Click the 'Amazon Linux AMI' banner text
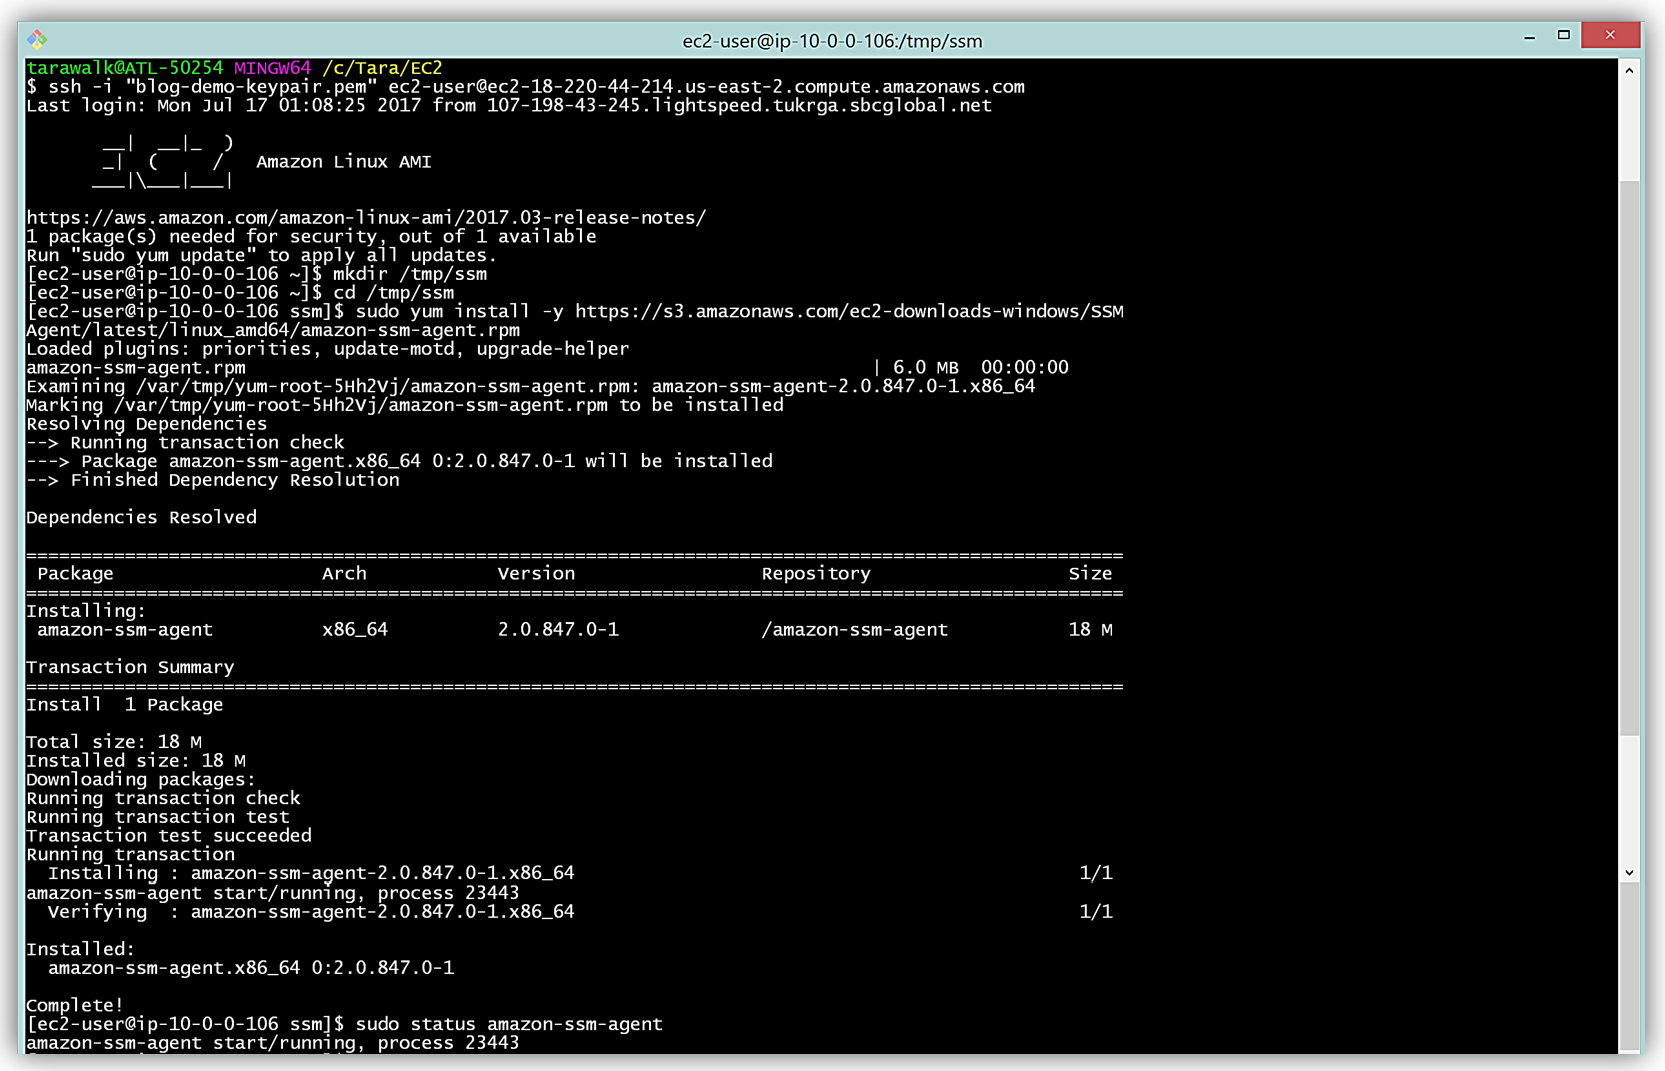The width and height of the screenshot is (1665, 1071). (x=343, y=162)
